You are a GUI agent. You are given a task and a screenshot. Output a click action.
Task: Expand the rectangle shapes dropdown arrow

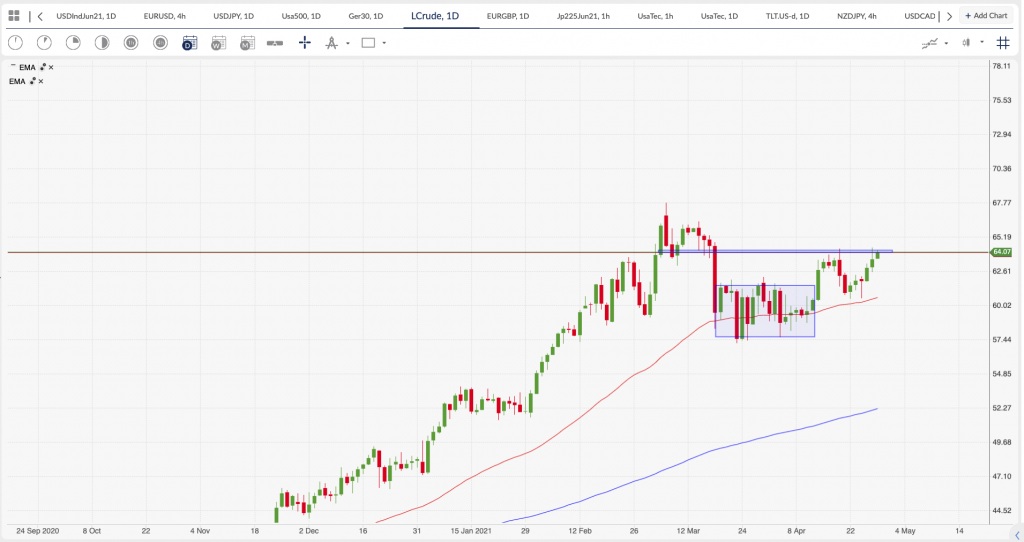[x=384, y=43]
